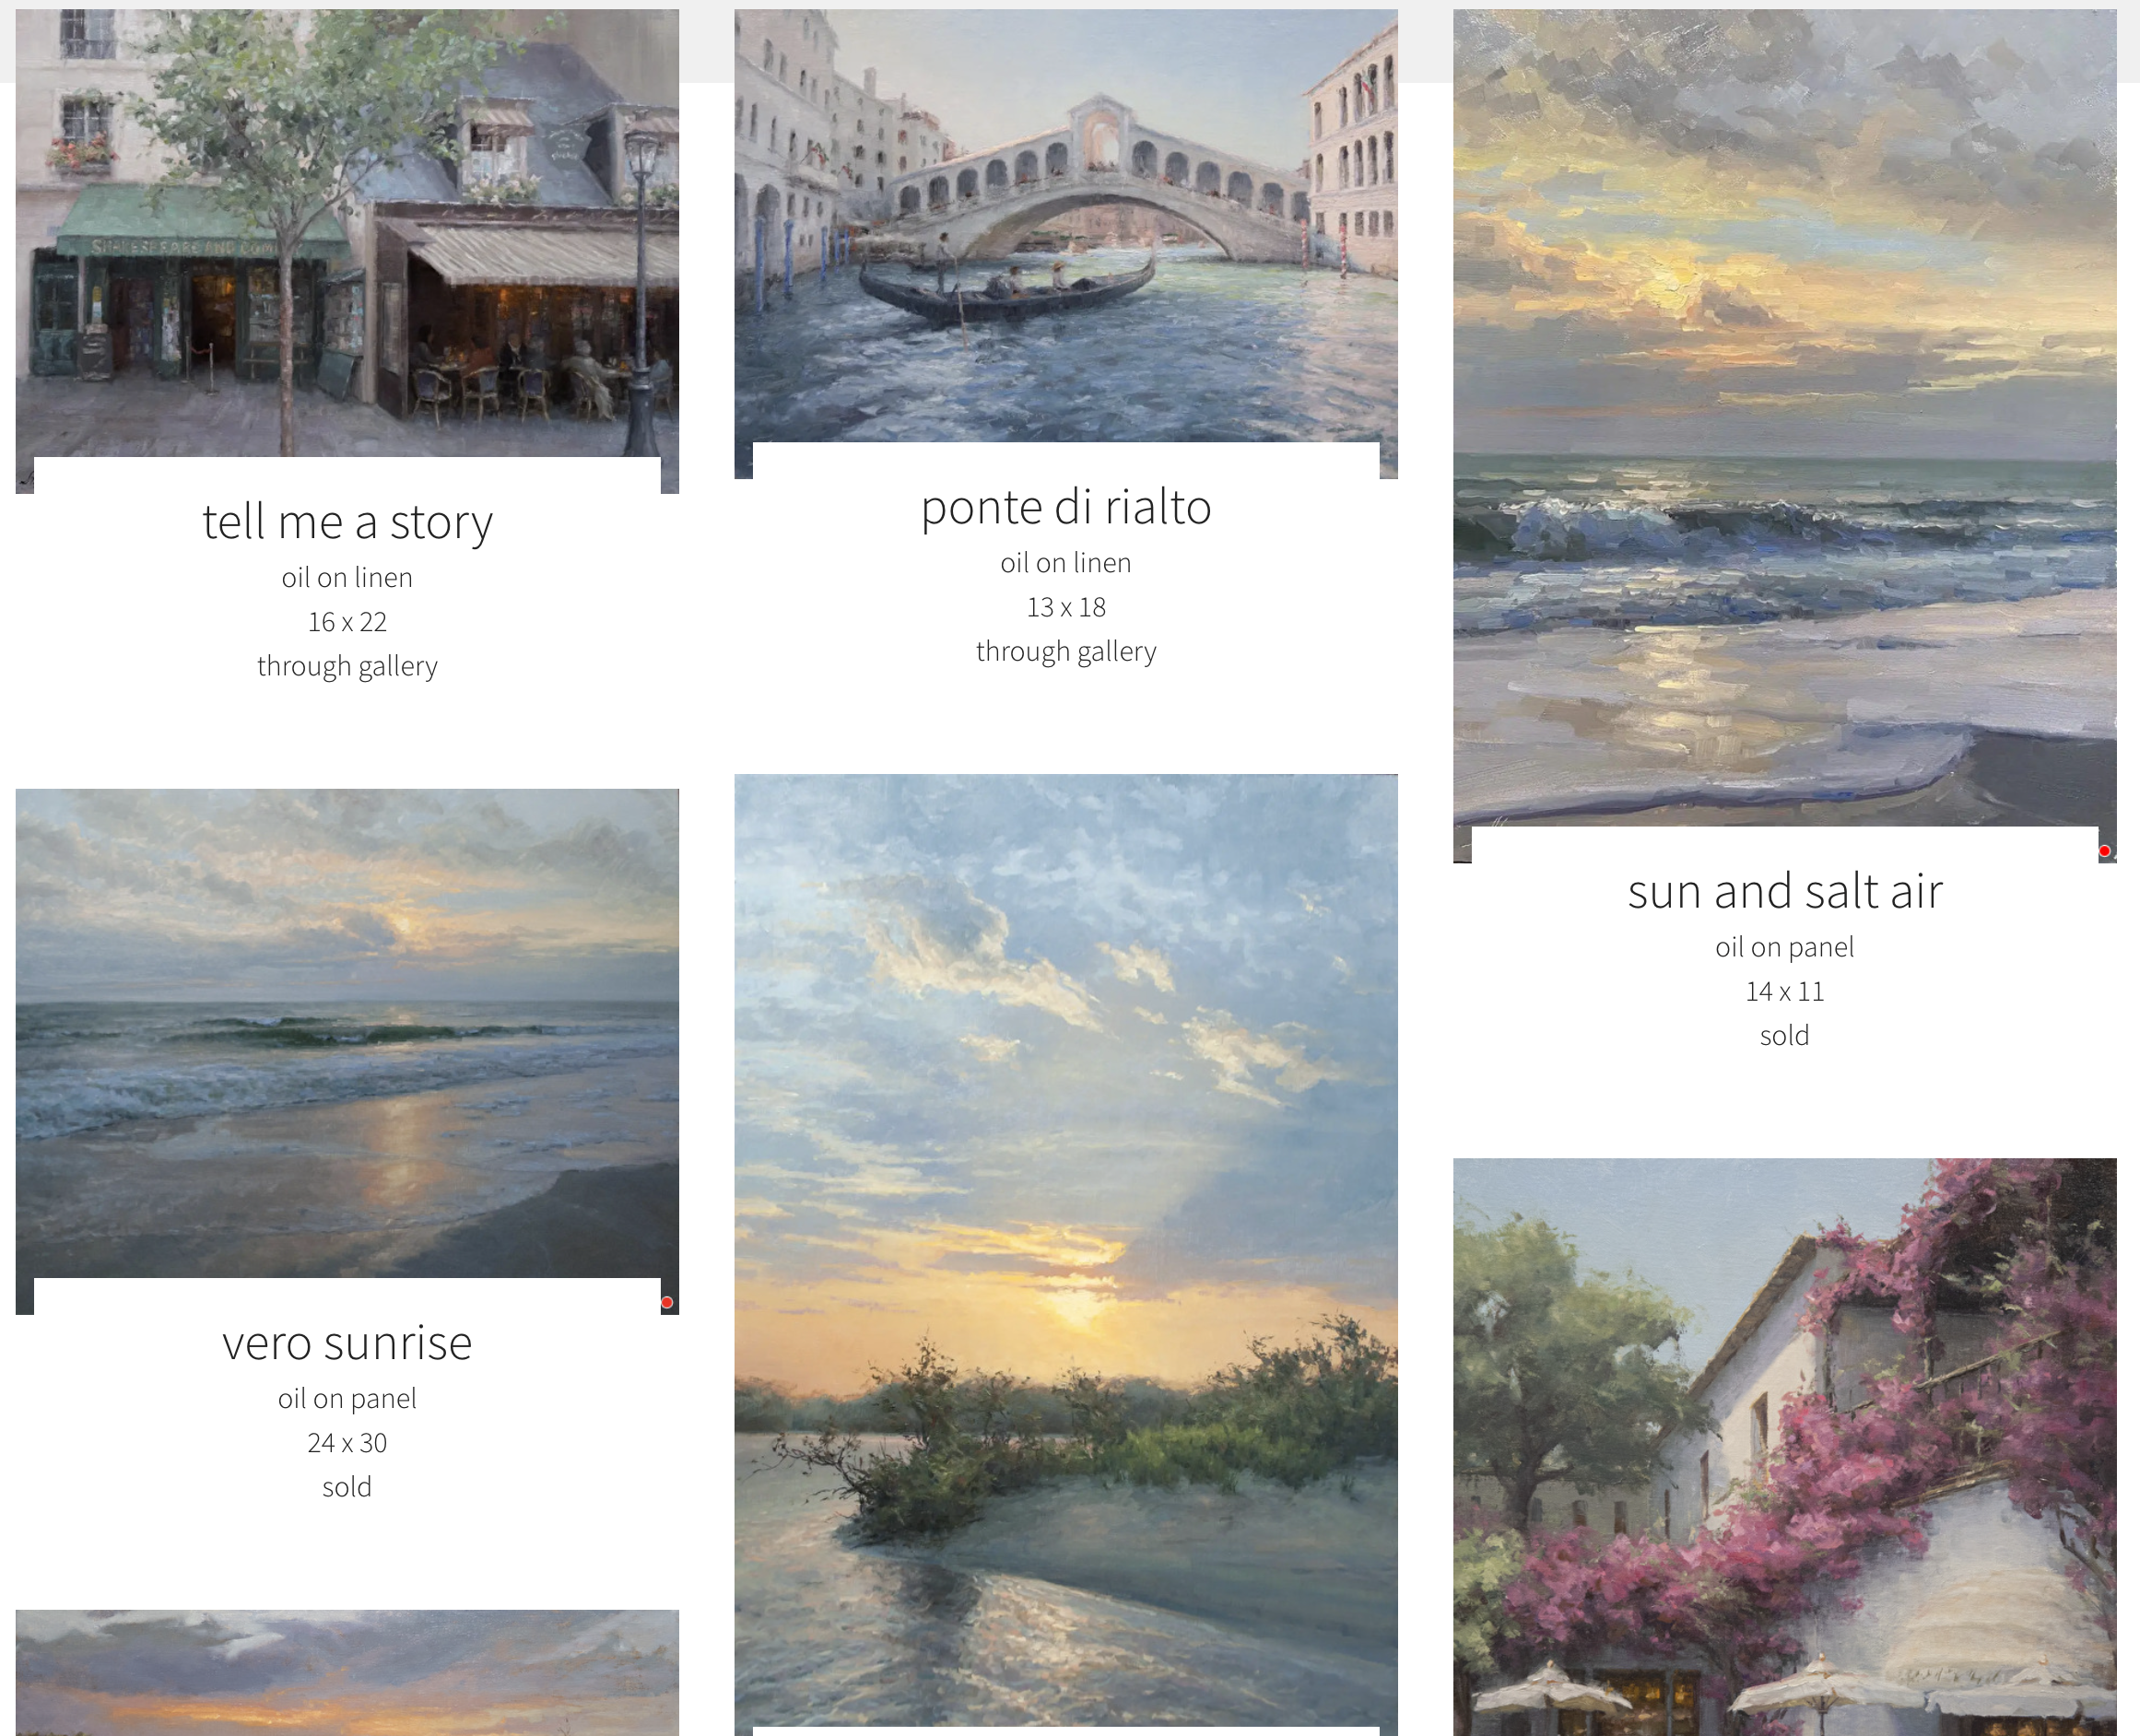
Task: Open the partially visible dusk sky painting
Action: pos(347,1673)
